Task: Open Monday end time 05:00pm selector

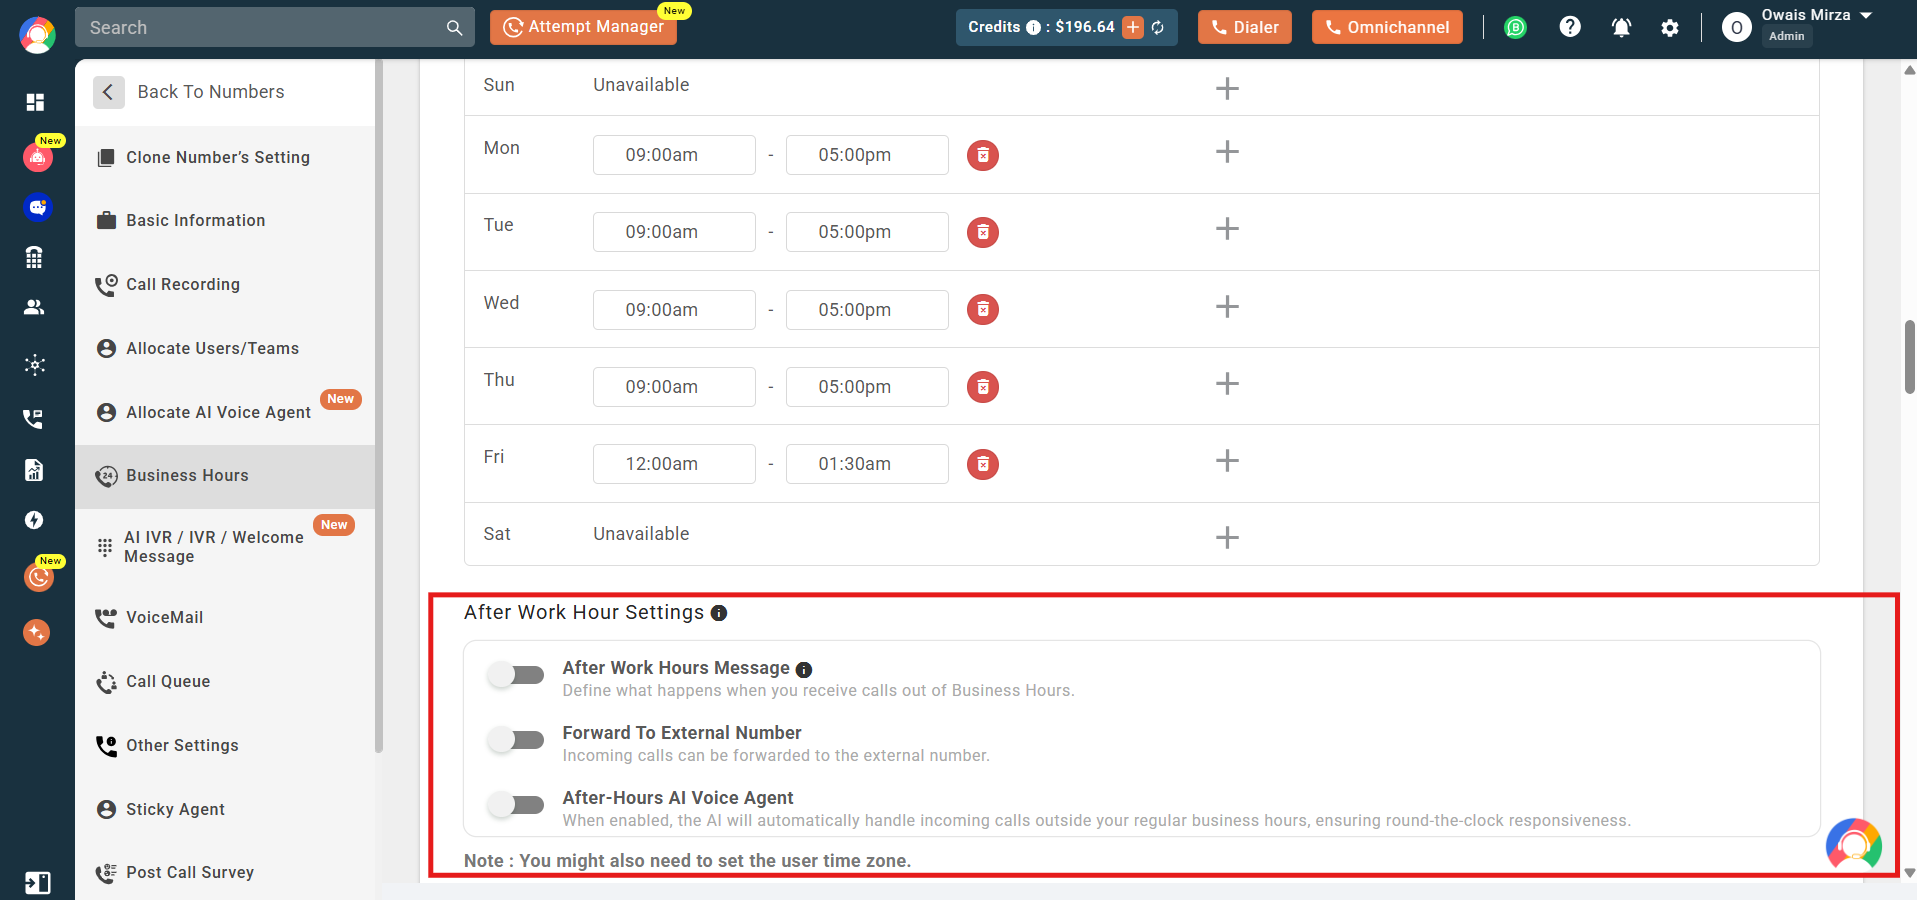Action: pyautogui.click(x=867, y=155)
